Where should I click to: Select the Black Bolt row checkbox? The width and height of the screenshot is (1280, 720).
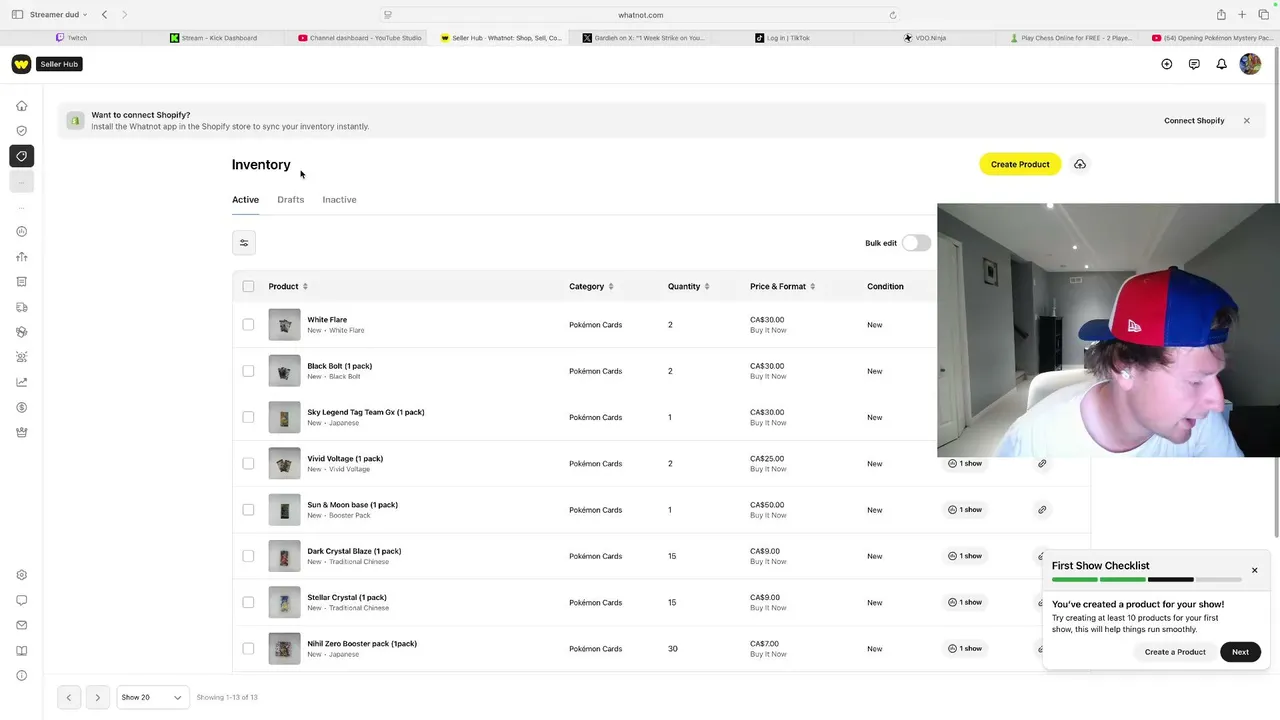[248, 371]
